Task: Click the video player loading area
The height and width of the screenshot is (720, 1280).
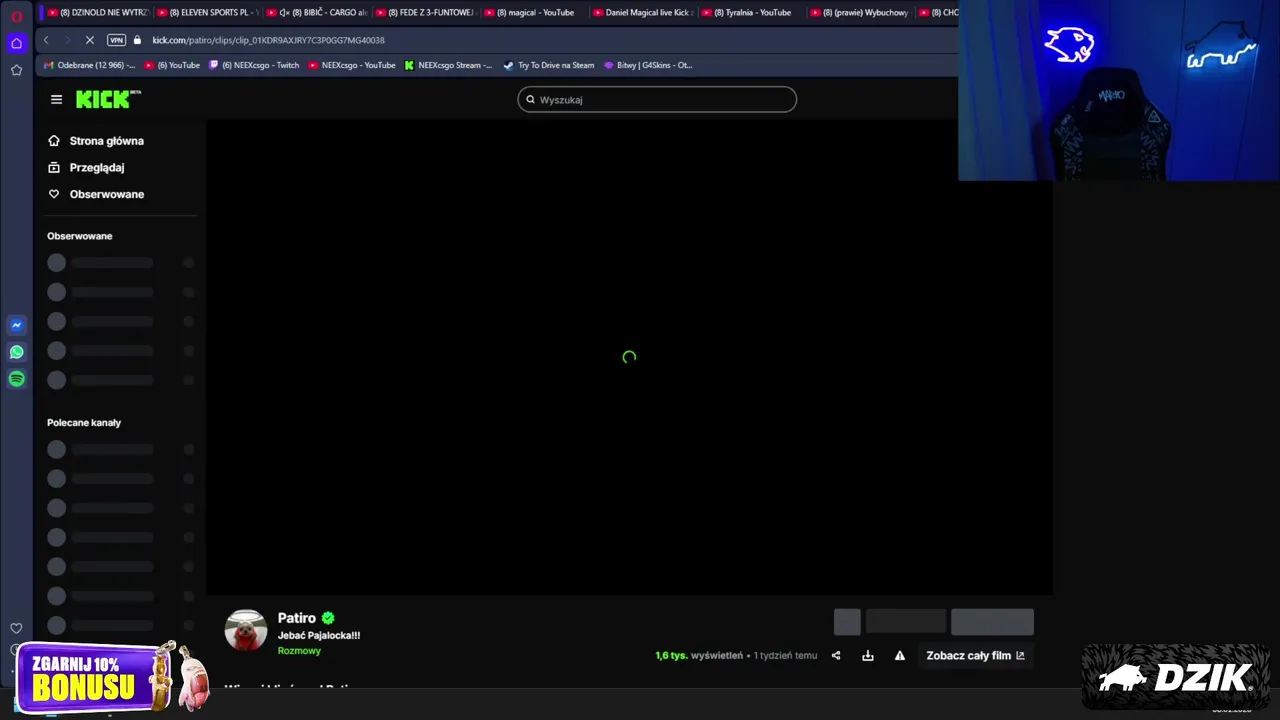Action: click(x=629, y=357)
